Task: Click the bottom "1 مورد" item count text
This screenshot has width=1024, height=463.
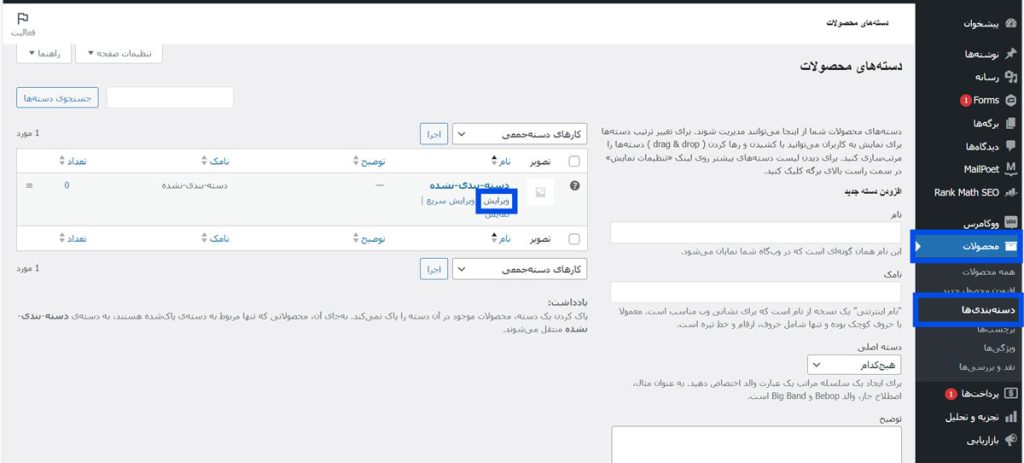Action: [28, 268]
